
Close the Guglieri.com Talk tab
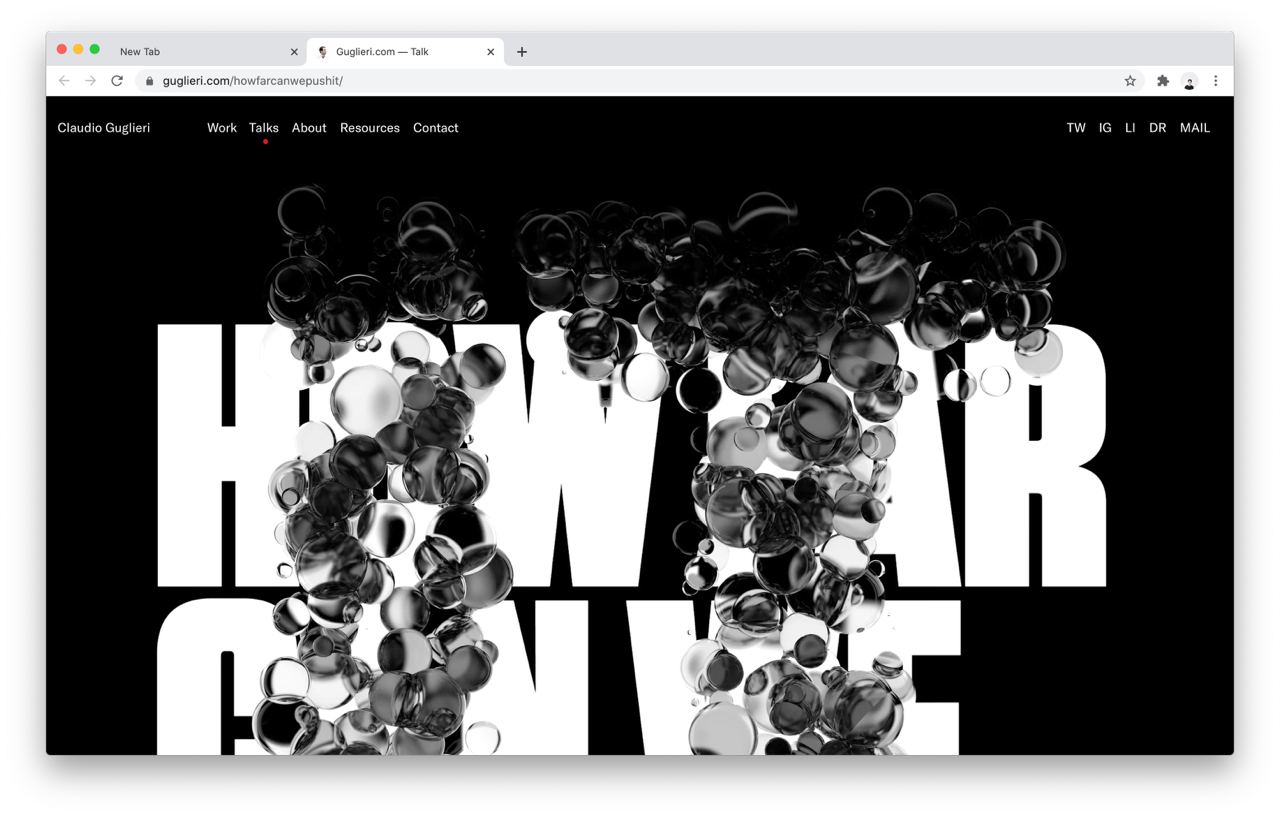tap(490, 52)
